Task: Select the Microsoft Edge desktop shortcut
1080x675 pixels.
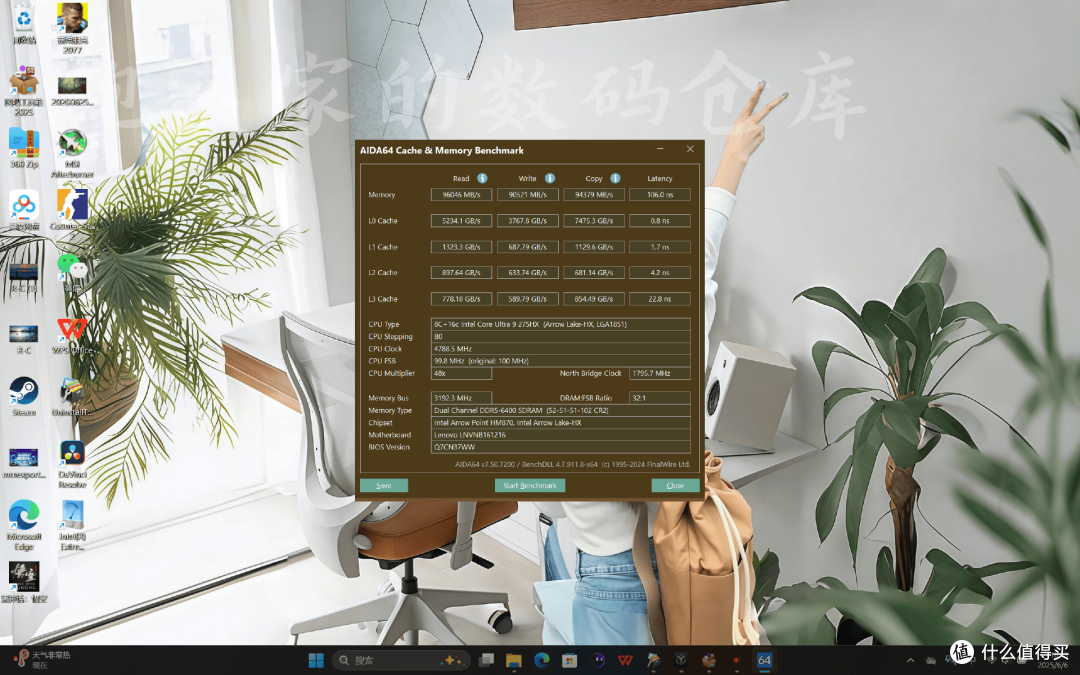Action: tap(24, 525)
